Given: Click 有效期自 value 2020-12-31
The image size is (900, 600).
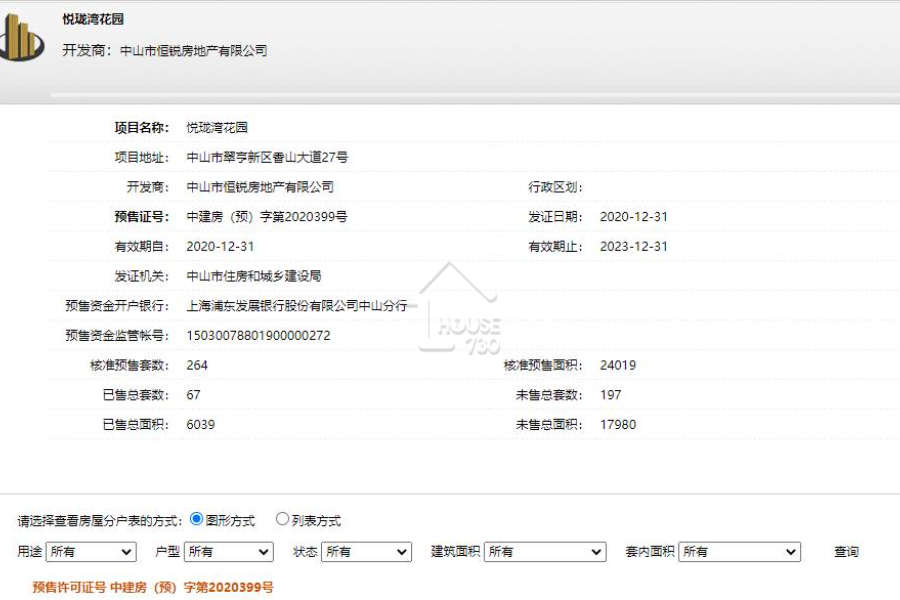Looking at the screenshot, I should (x=220, y=247).
